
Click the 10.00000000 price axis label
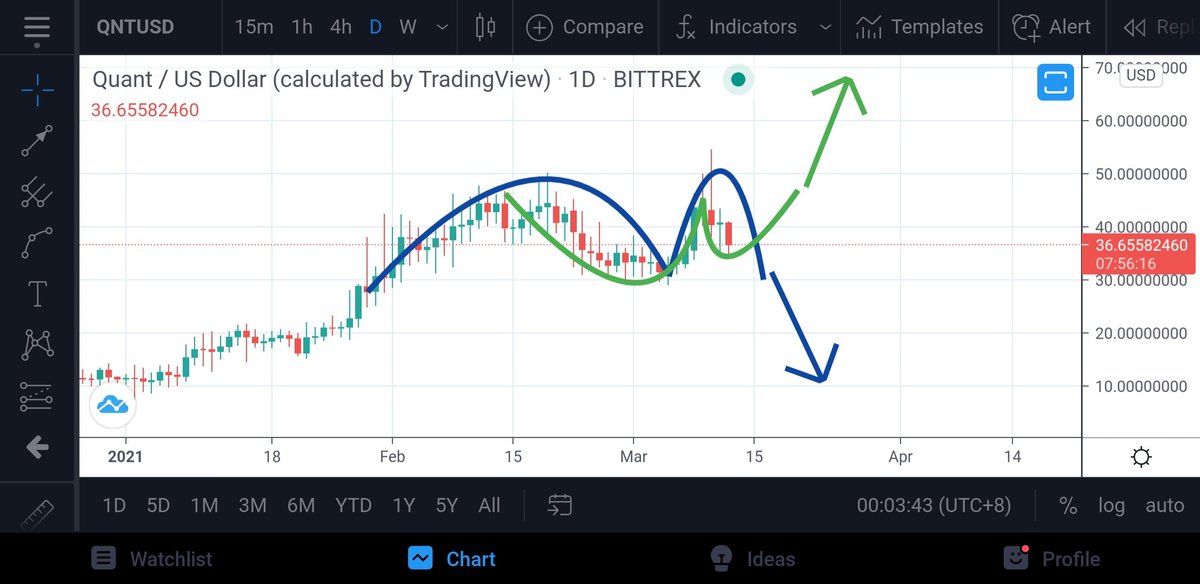coord(1141,386)
